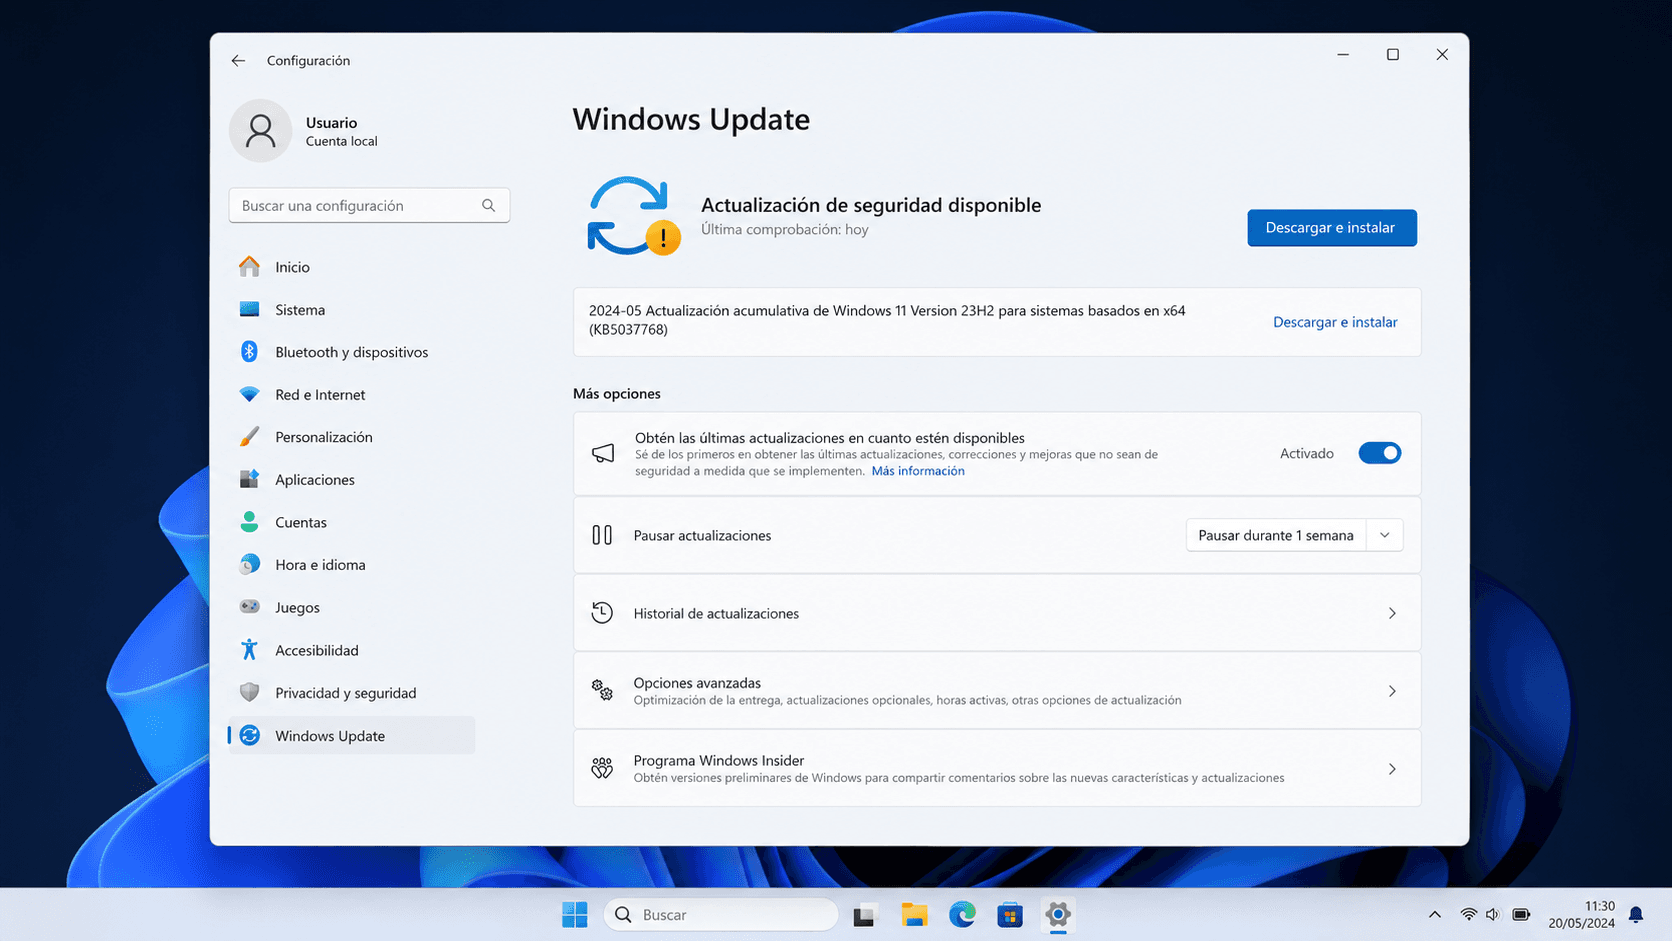1672x941 pixels.
Task: Click the Wi-Fi icon in system tray
Action: point(1468,914)
